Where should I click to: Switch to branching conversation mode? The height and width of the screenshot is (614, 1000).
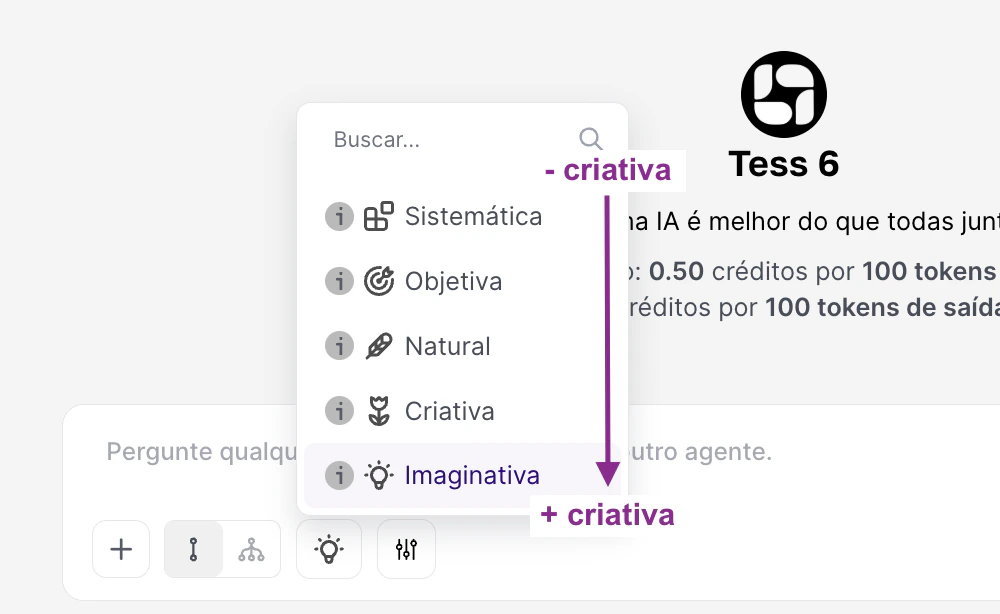tap(251, 548)
